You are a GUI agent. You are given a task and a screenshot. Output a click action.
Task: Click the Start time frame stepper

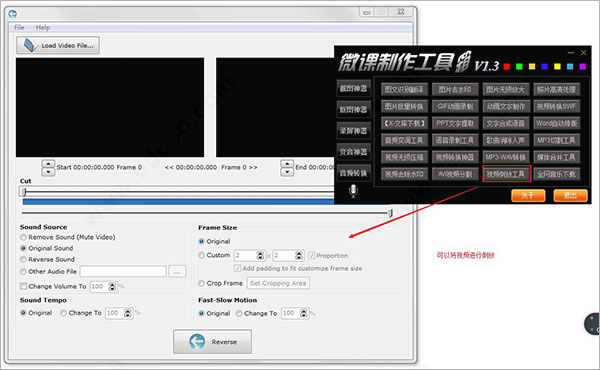click(x=48, y=168)
